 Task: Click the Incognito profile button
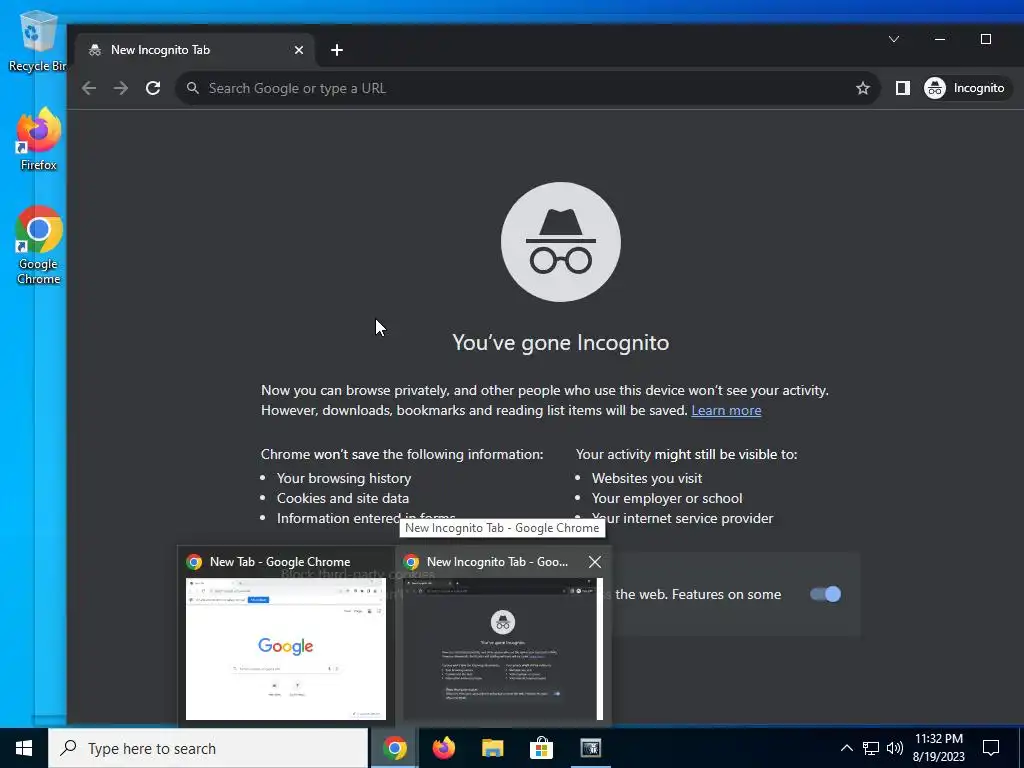[965, 88]
